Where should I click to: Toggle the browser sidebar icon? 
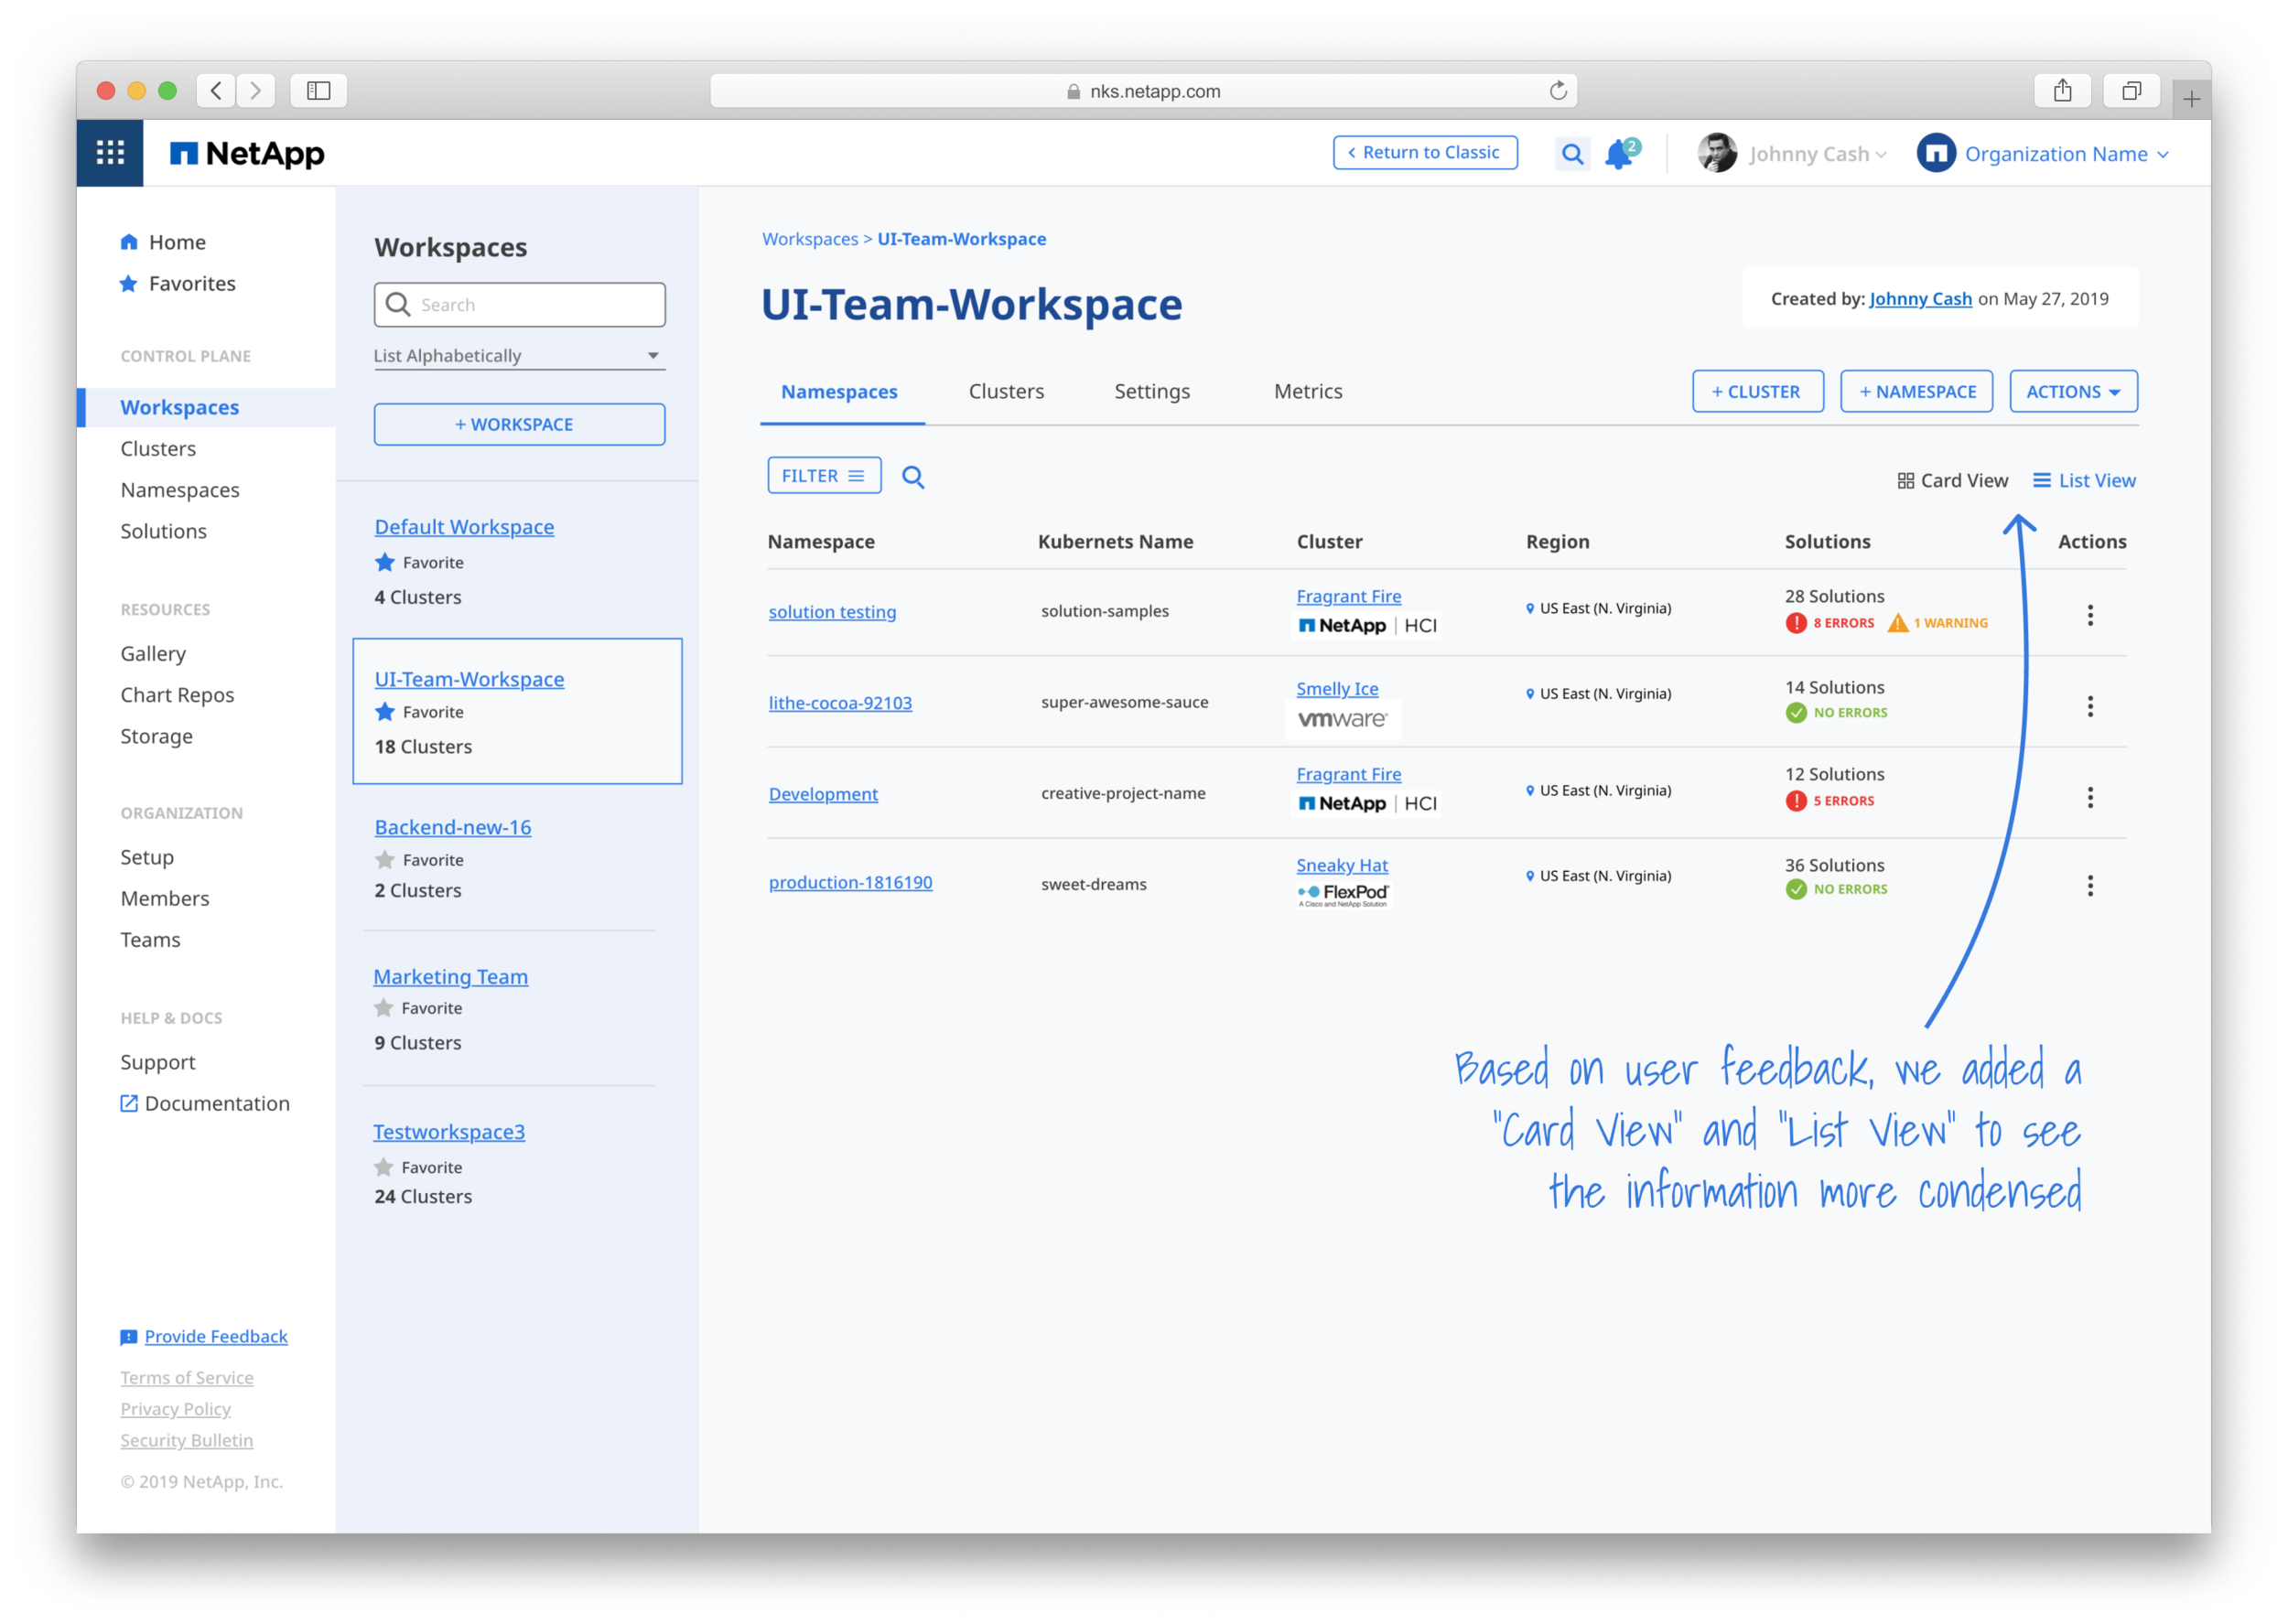click(x=318, y=91)
